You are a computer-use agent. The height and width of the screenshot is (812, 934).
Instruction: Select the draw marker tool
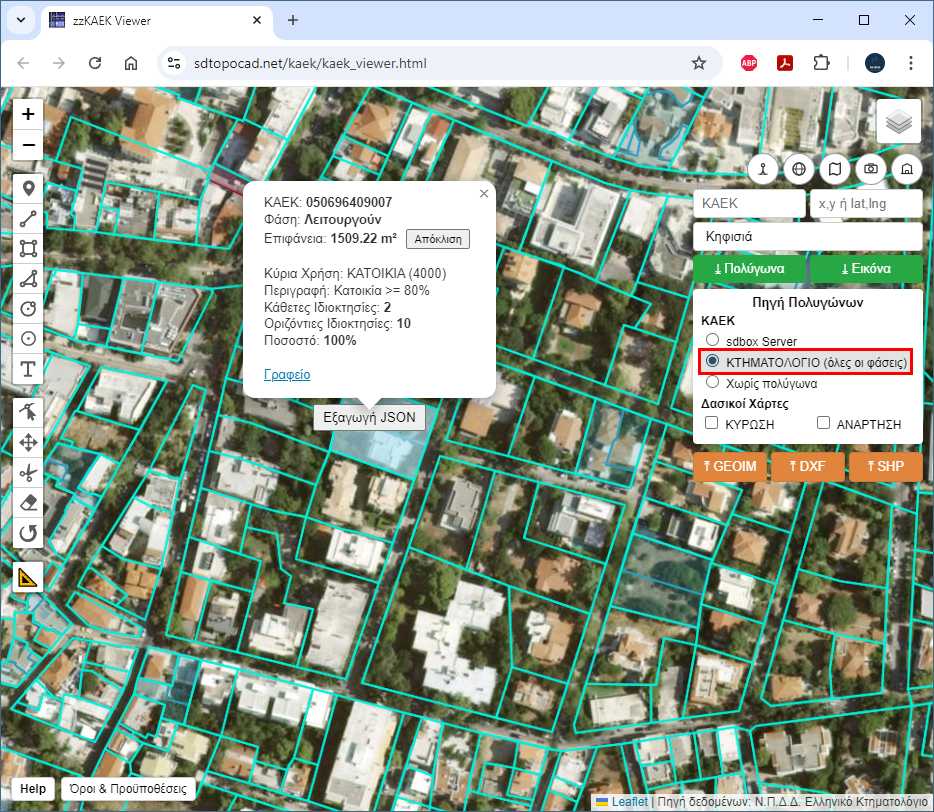[28, 188]
